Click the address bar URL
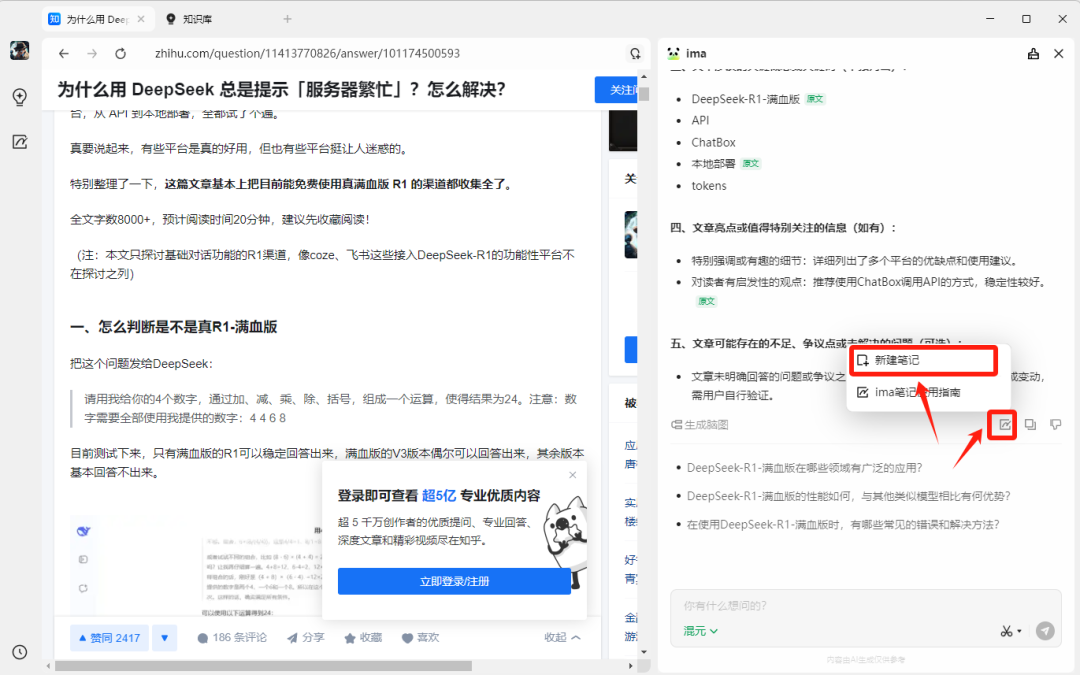Image resolution: width=1080 pixels, height=675 pixels. coord(307,54)
